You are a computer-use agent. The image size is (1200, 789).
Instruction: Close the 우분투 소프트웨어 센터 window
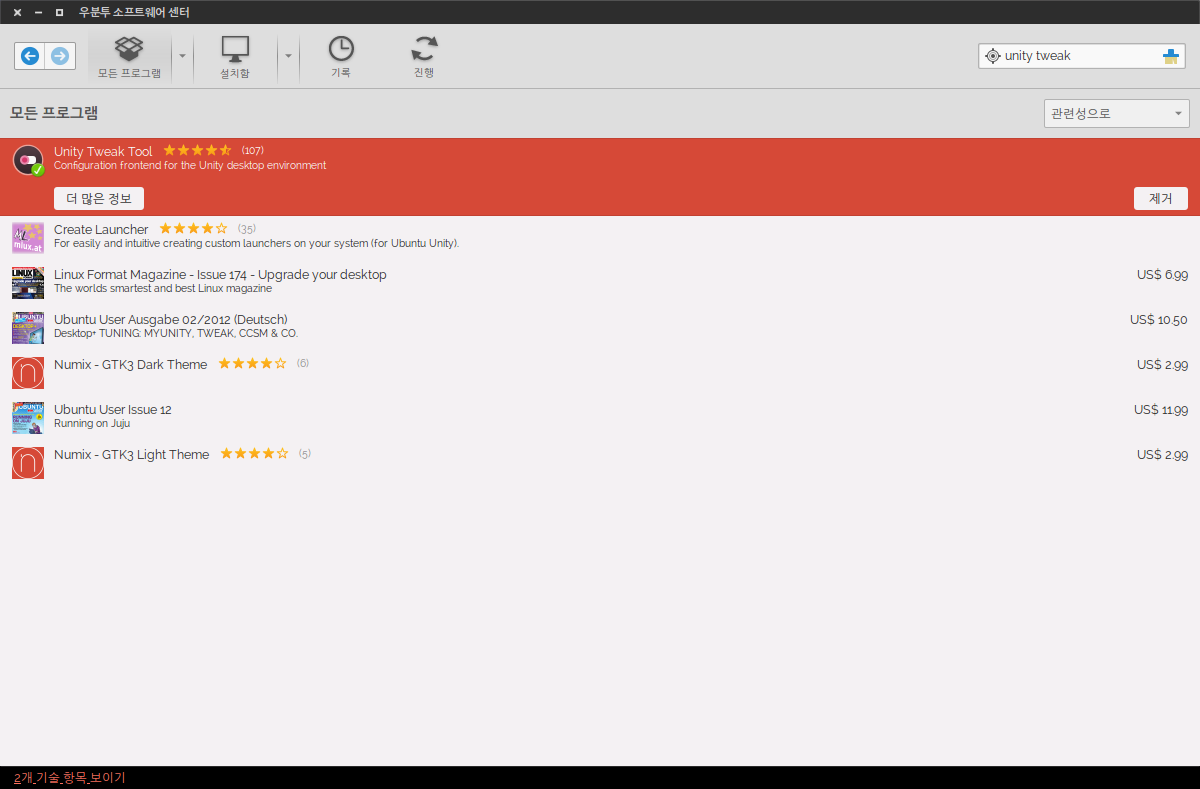point(17,12)
